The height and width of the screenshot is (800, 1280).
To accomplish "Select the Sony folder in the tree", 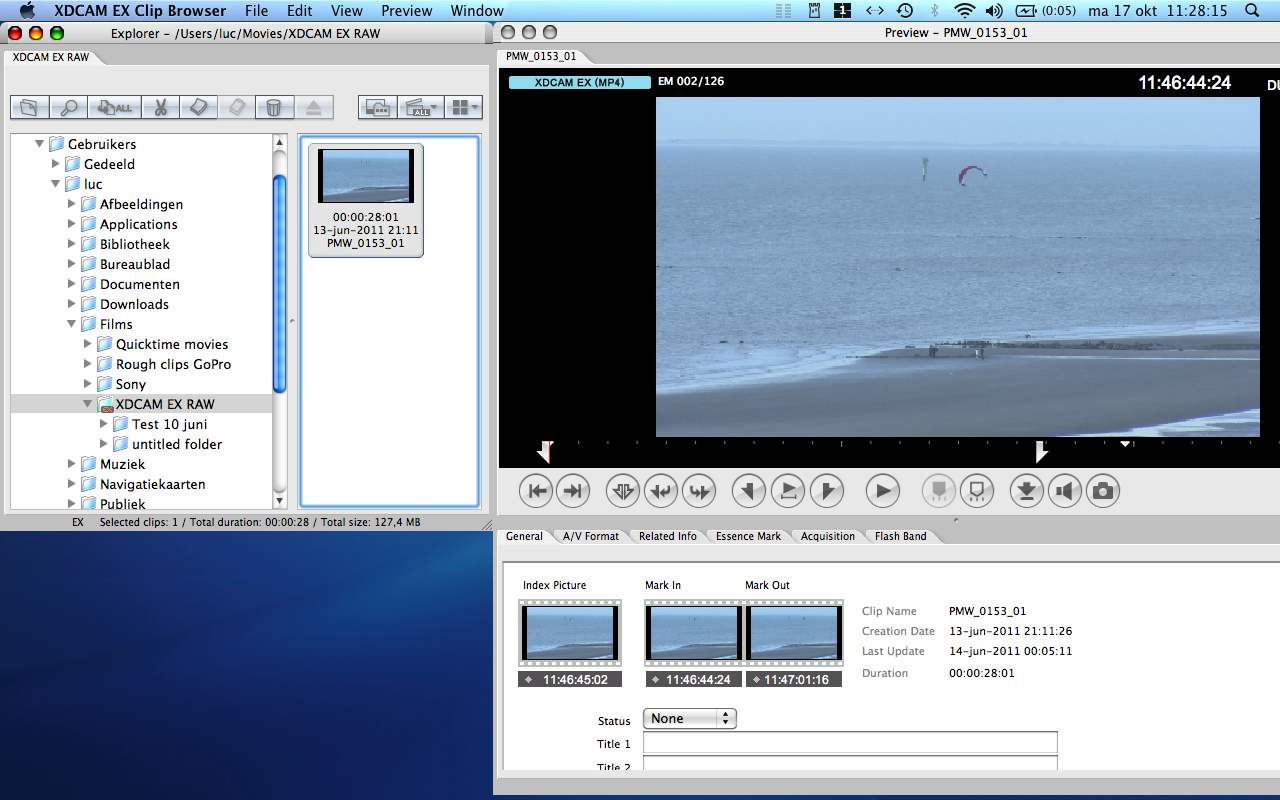I will point(121,384).
